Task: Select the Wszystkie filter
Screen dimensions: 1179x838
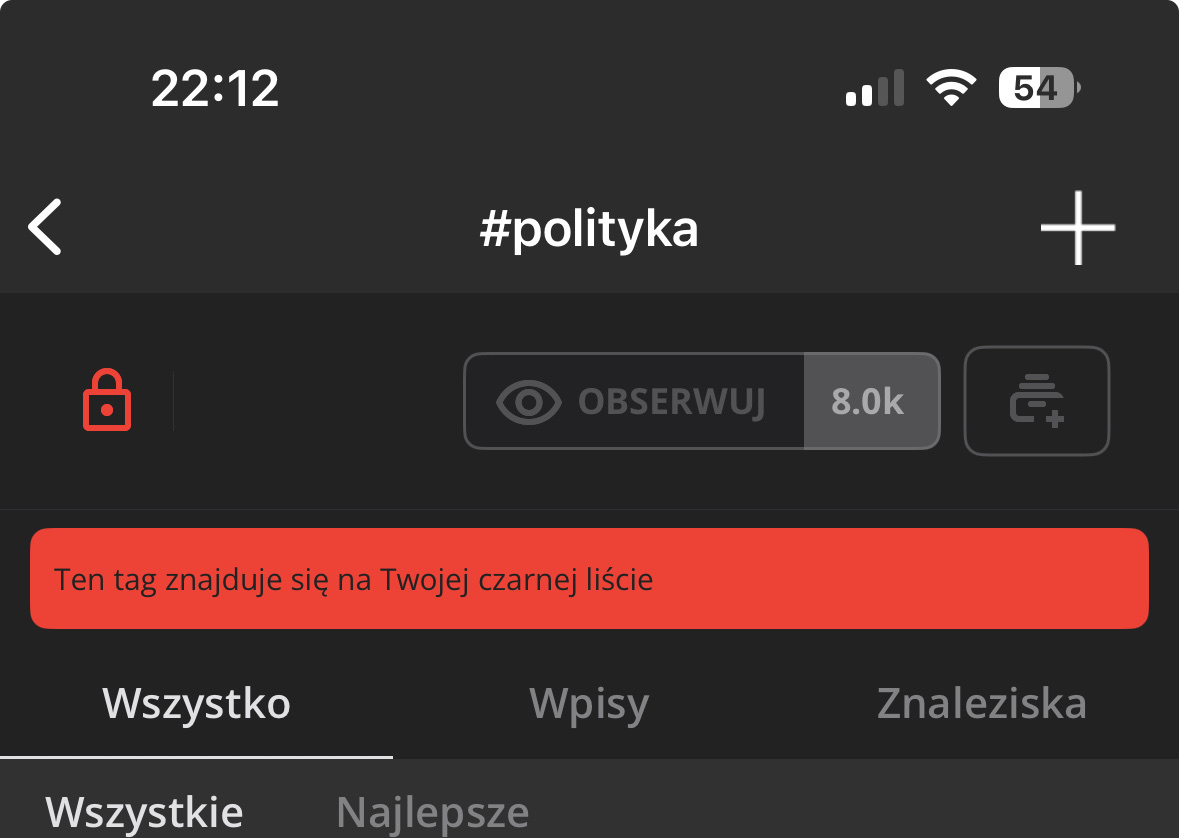Action: click(x=144, y=812)
